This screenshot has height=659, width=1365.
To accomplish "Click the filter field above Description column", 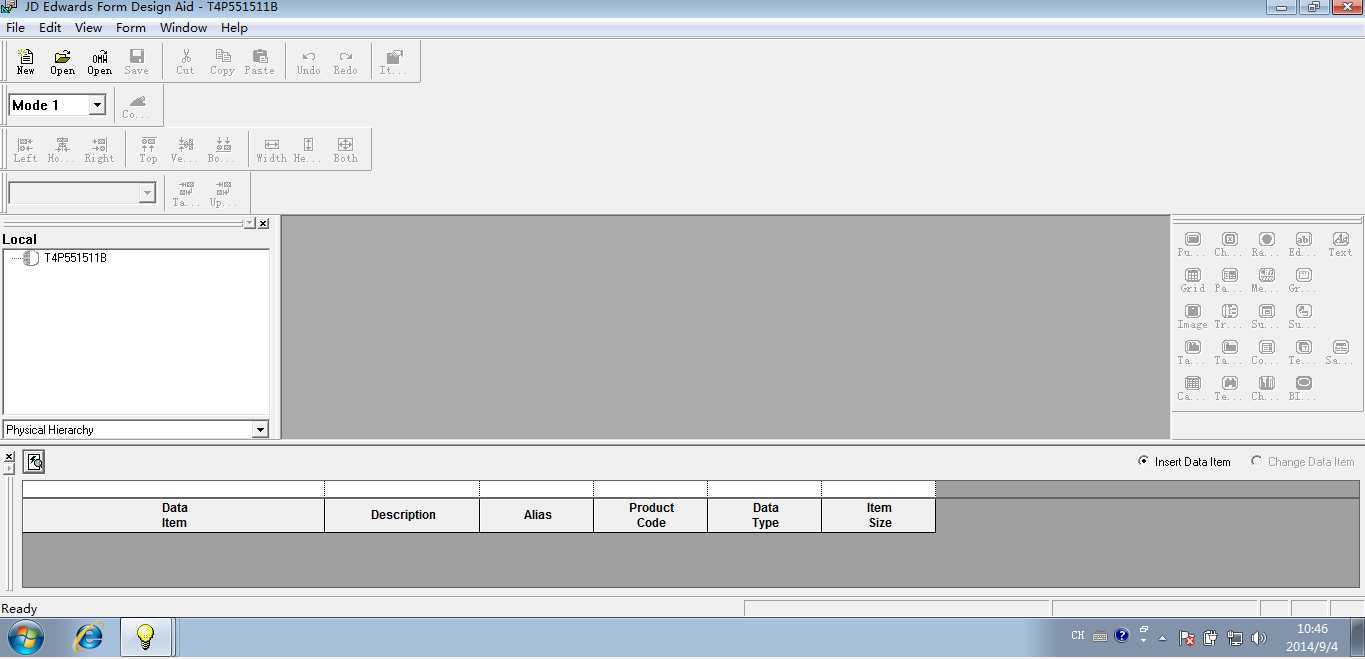I will pyautogui.click(x=402, y=489).
